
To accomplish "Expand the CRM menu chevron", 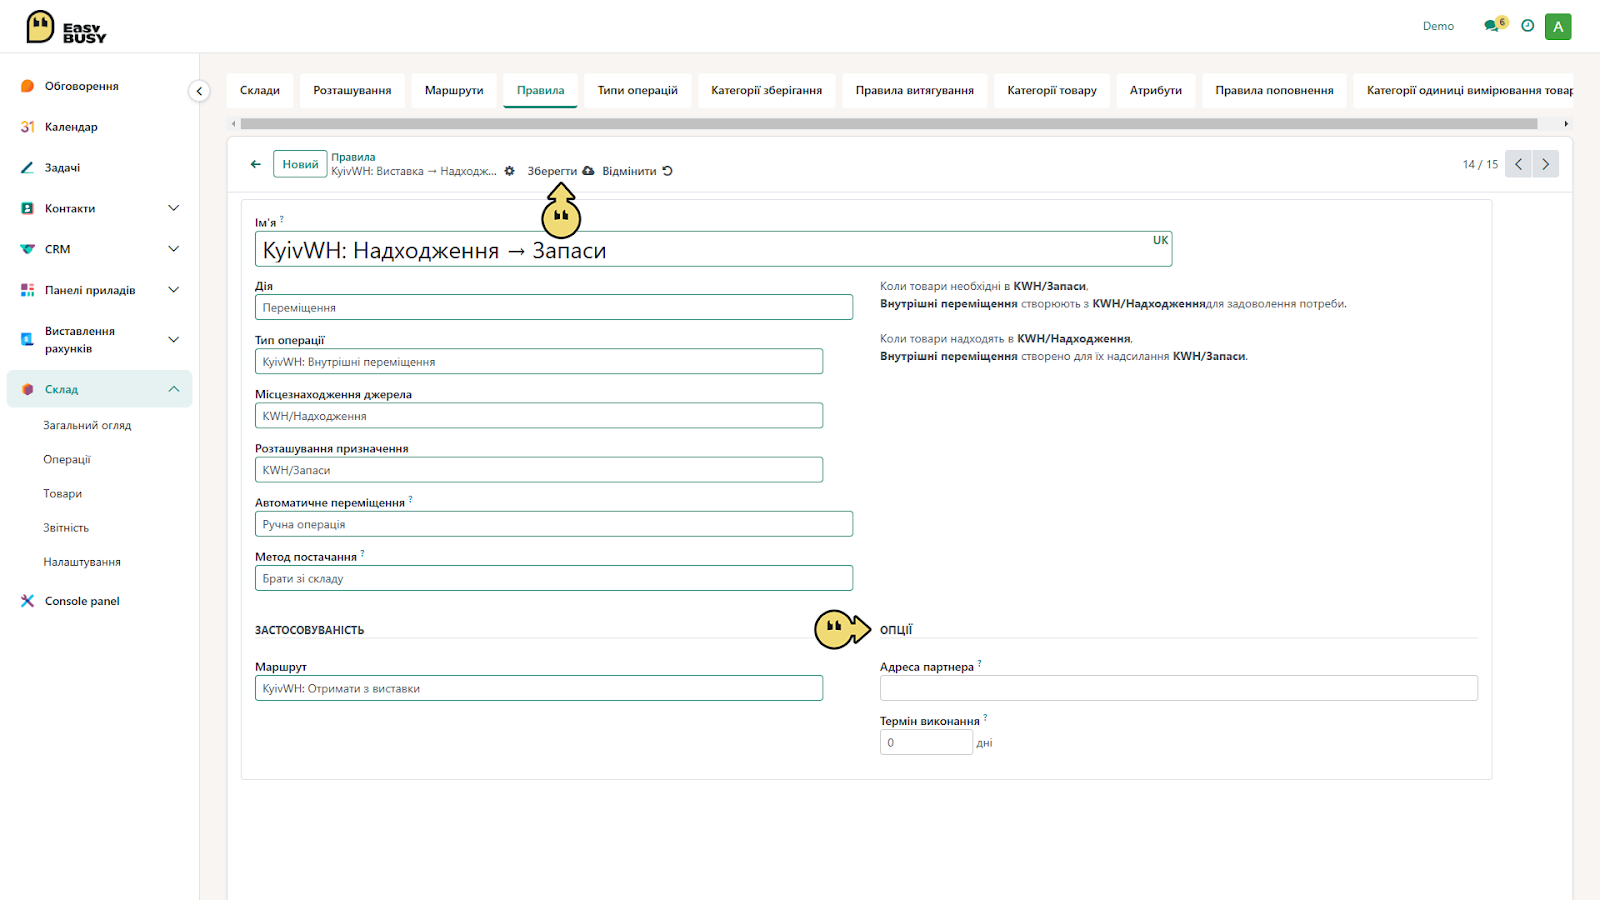I will click(174, 249).
